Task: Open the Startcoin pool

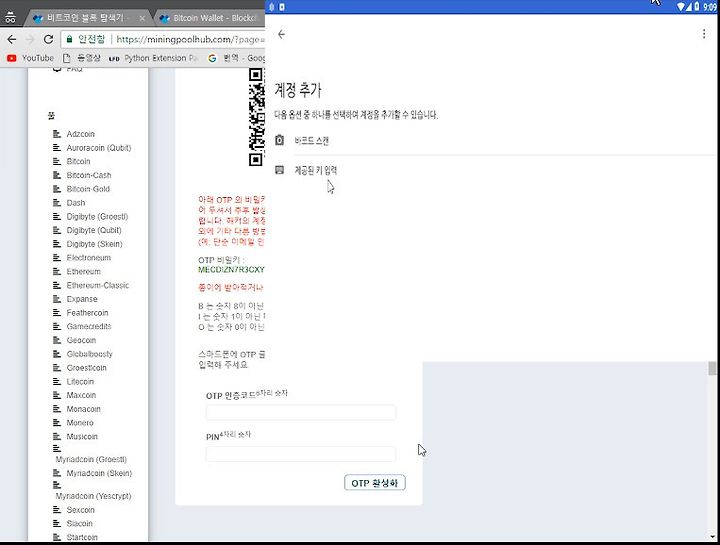Action: click(82, 537)
